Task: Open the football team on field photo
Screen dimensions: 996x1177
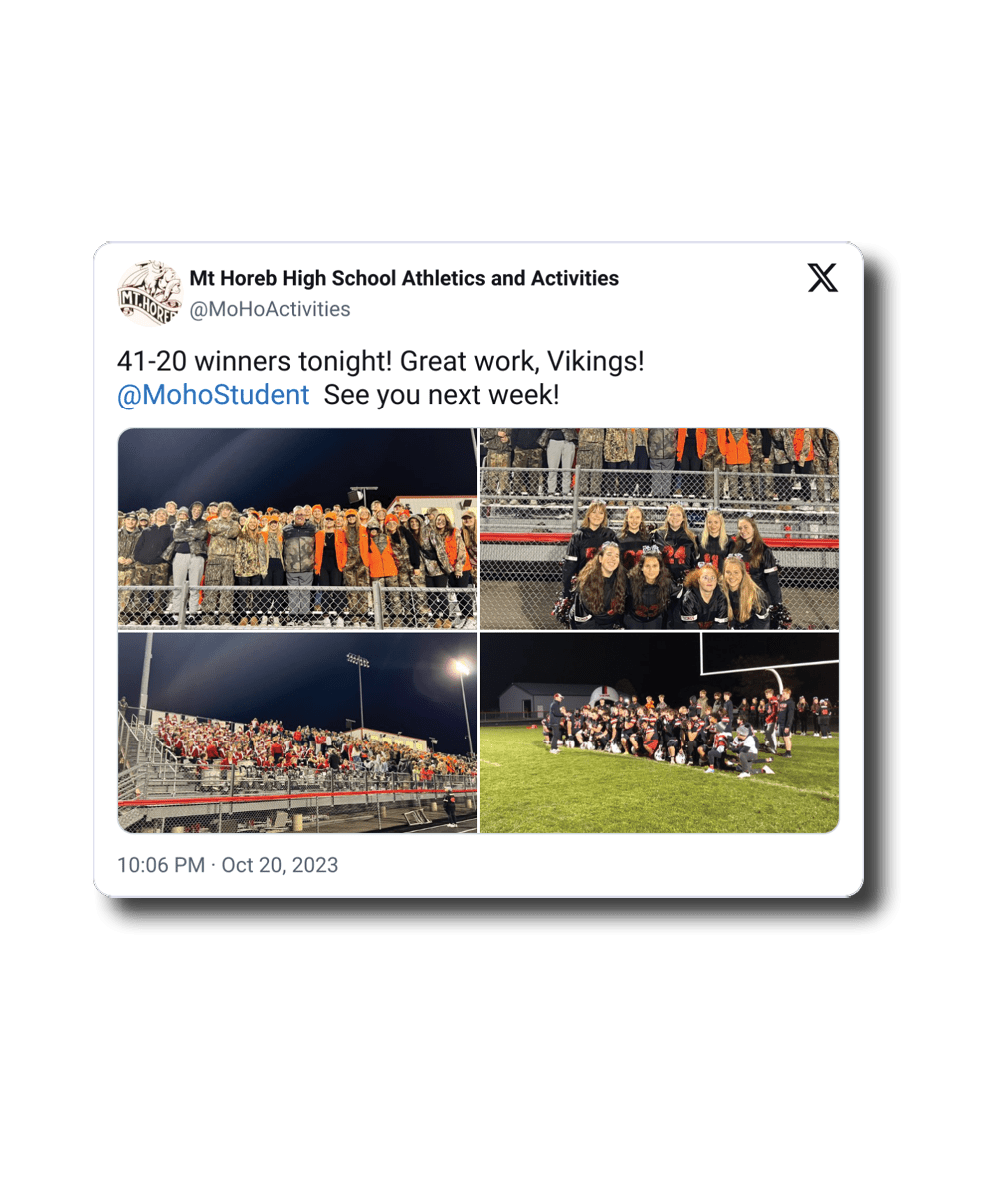Action: click(659, 733)
